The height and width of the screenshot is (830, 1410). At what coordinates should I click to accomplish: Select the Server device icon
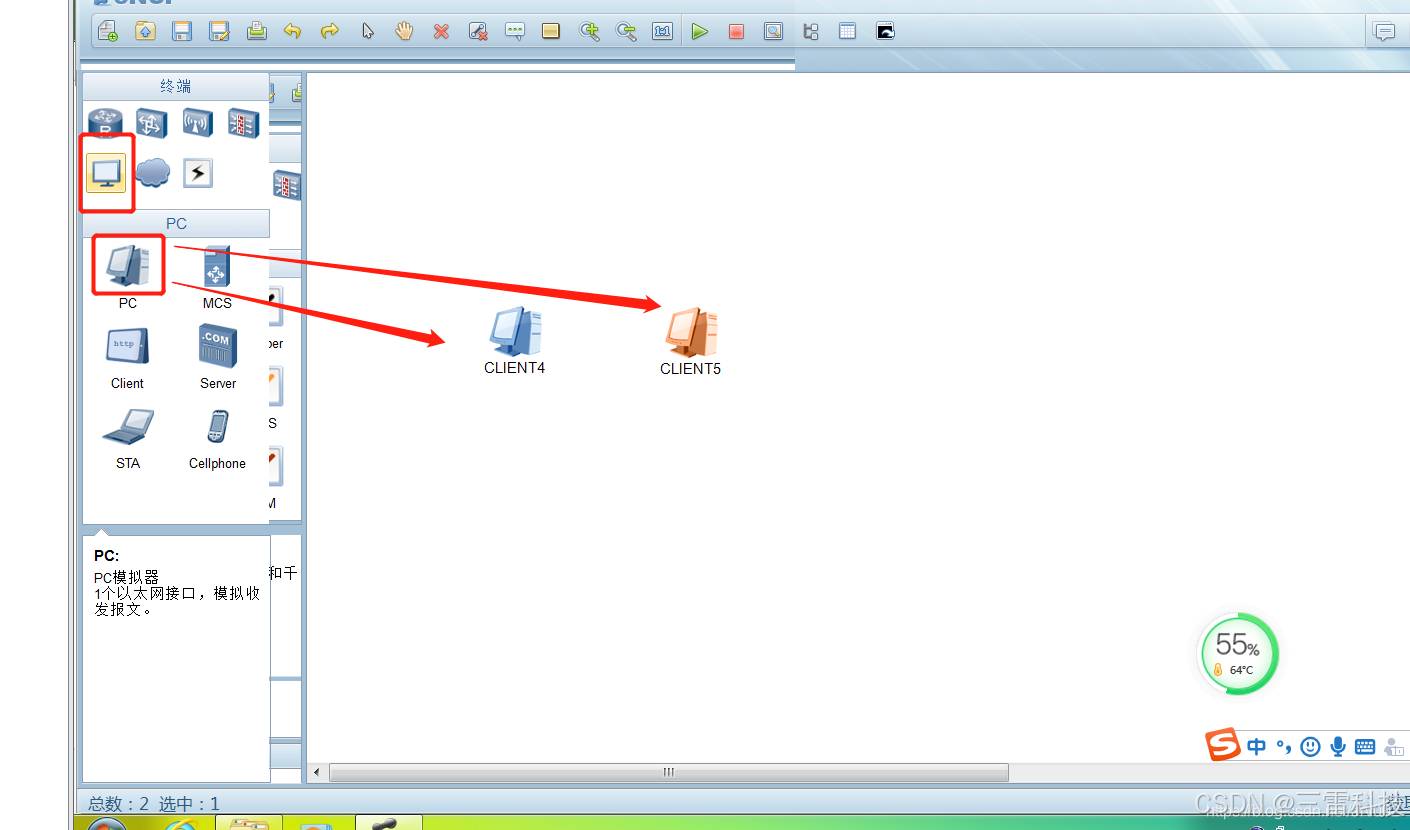pos(217,346)
